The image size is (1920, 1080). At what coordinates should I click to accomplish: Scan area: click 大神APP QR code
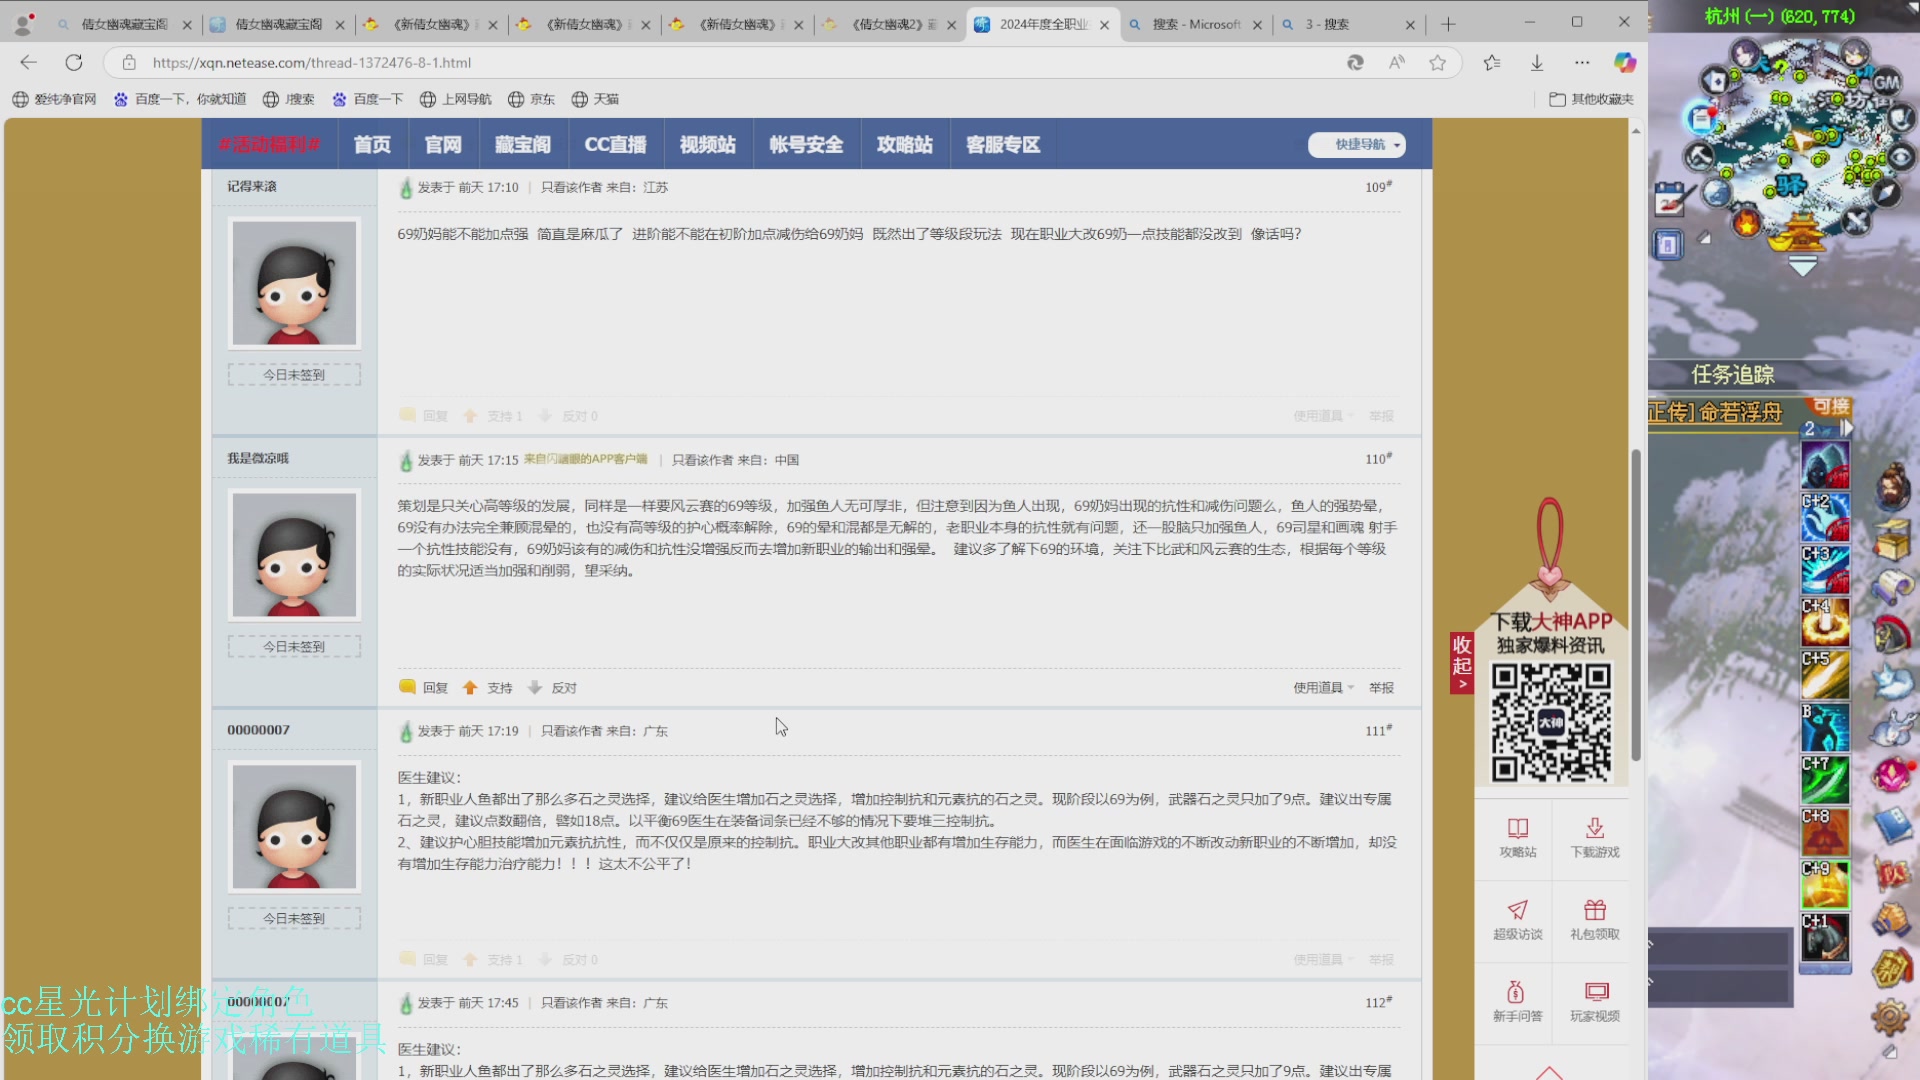pos(1551,723)
